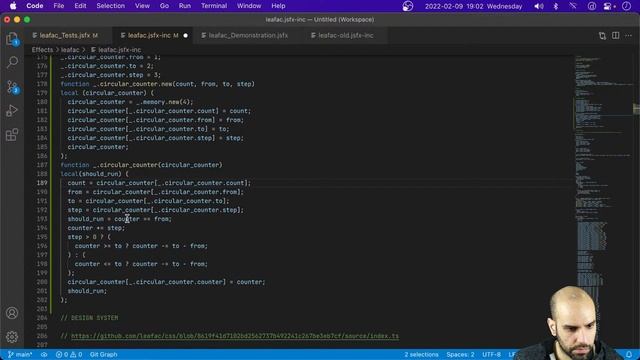Click the main* branch in status bar
This screenshot has height=360, width=640.
[20, 354]
